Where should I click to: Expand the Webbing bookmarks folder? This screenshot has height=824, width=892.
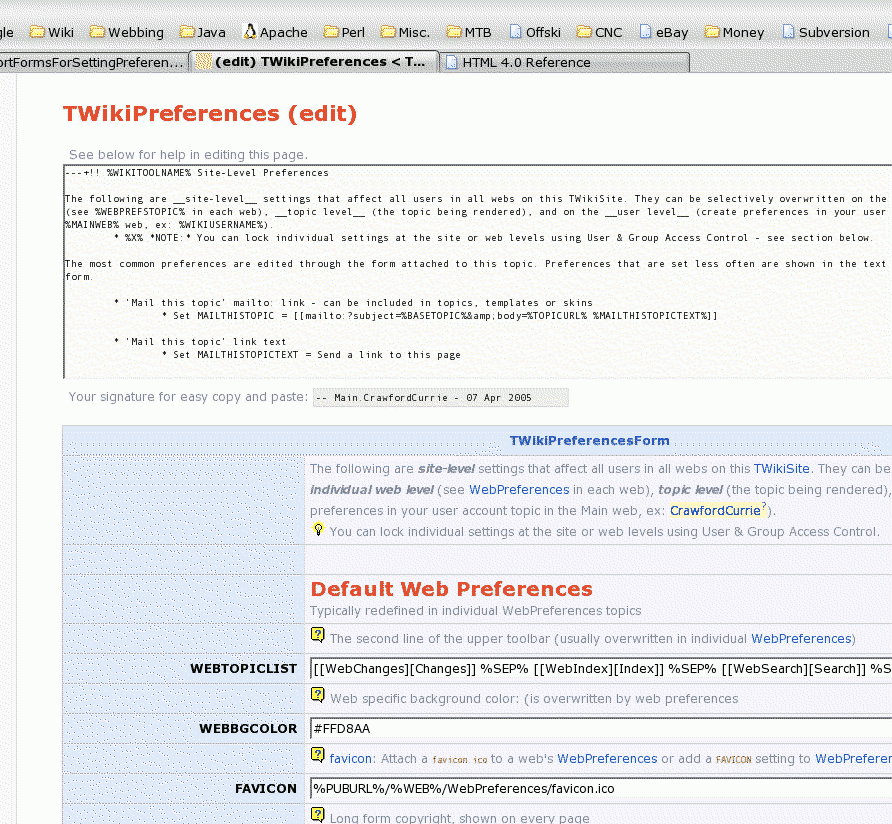click(126, 32)
